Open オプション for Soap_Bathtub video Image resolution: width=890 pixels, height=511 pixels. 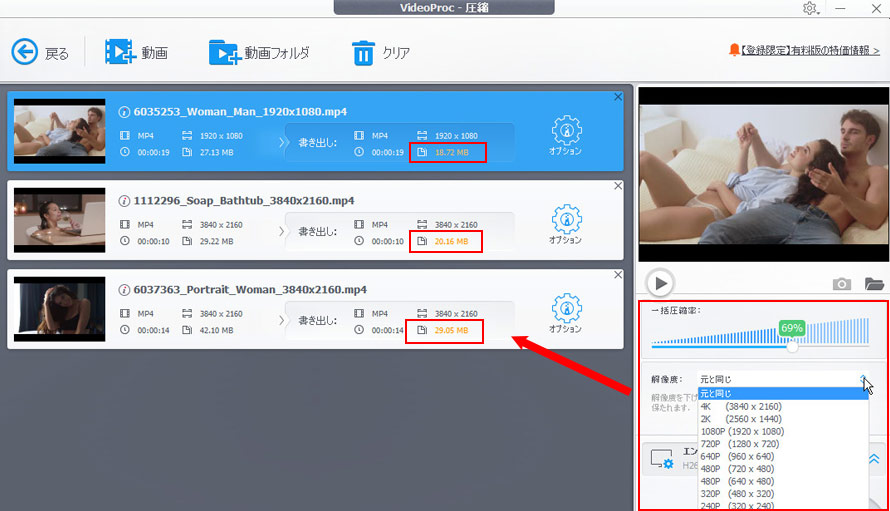click(566, 225)
